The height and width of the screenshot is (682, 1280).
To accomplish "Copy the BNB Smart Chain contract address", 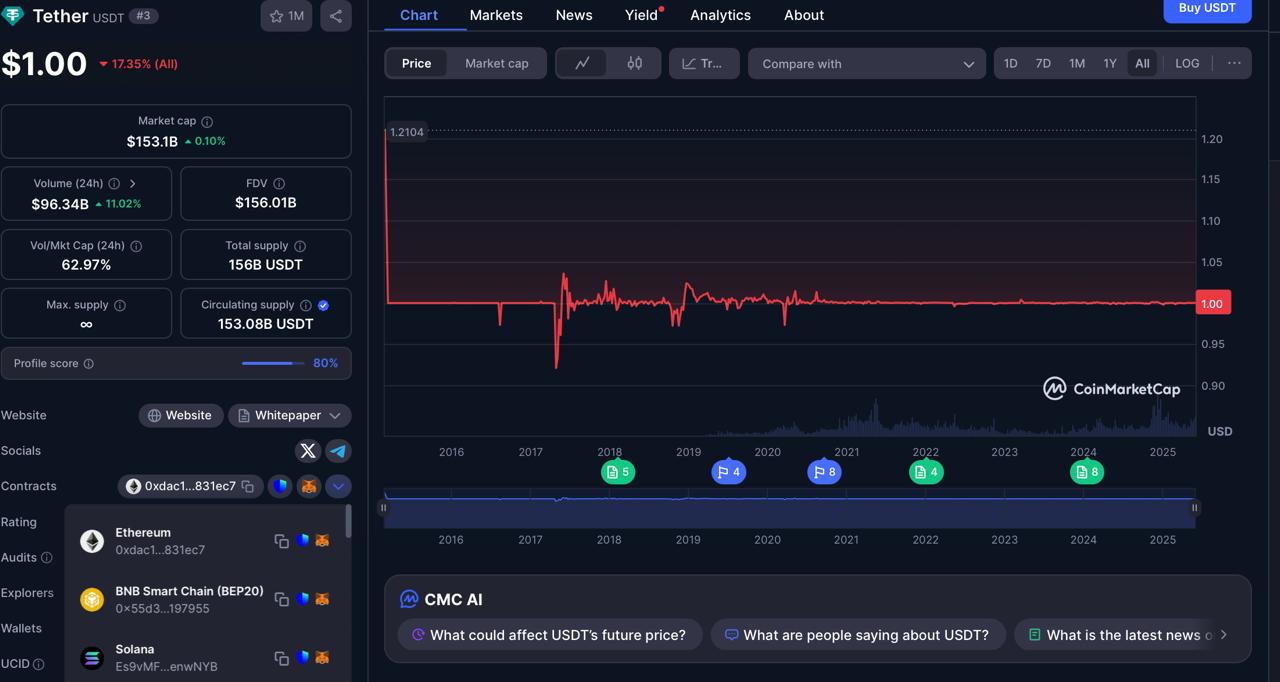I will (x=282, y=599).
